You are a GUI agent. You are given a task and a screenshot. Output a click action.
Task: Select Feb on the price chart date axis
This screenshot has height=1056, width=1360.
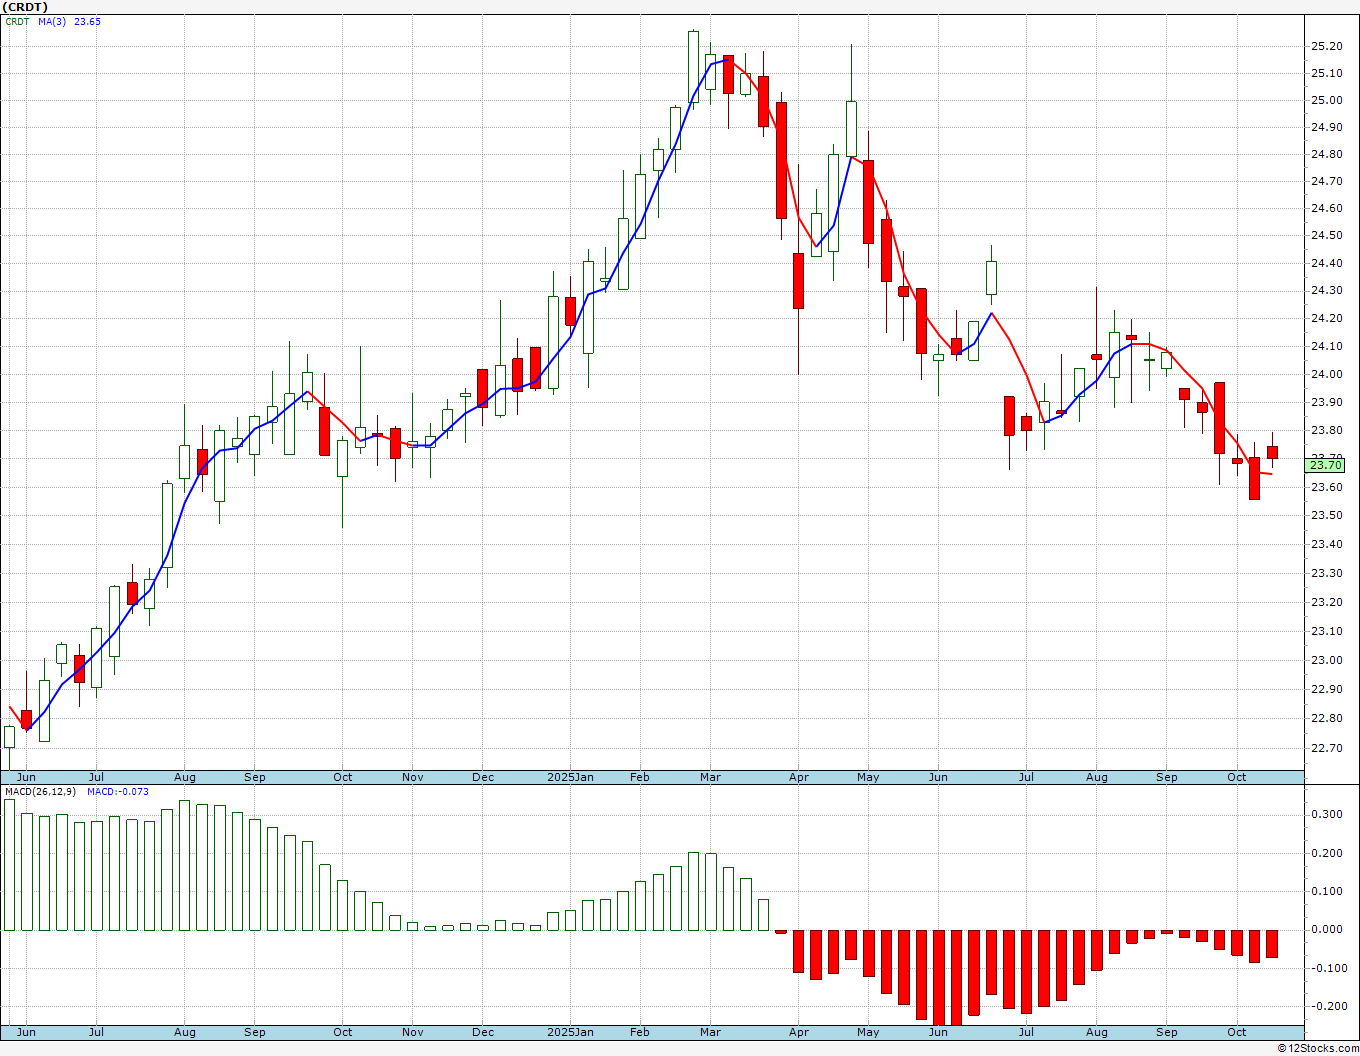click(x=640, y=777)
